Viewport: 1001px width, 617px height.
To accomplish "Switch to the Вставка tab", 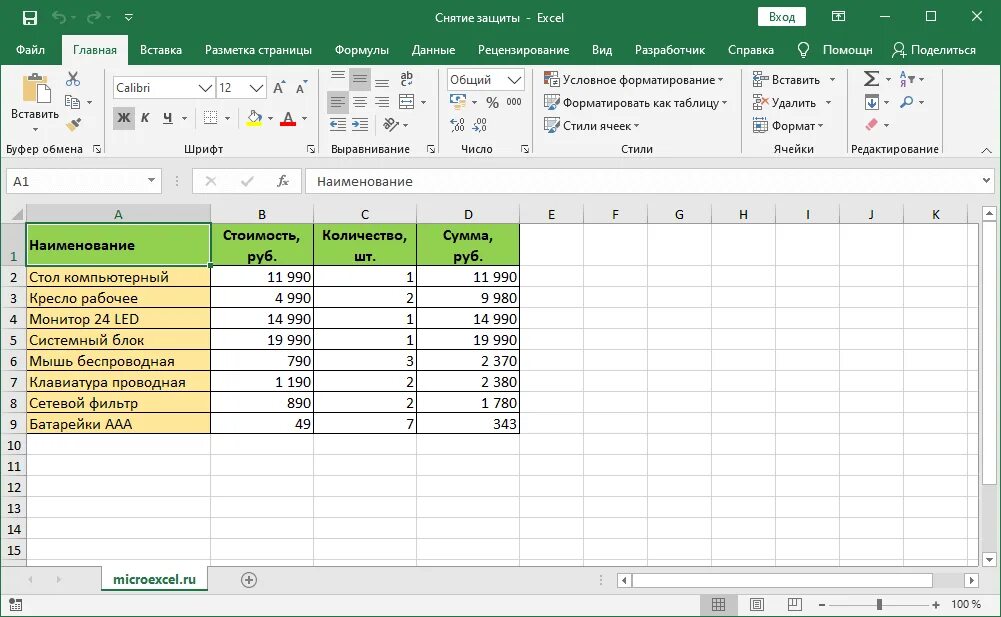I will tap(161, 50).
